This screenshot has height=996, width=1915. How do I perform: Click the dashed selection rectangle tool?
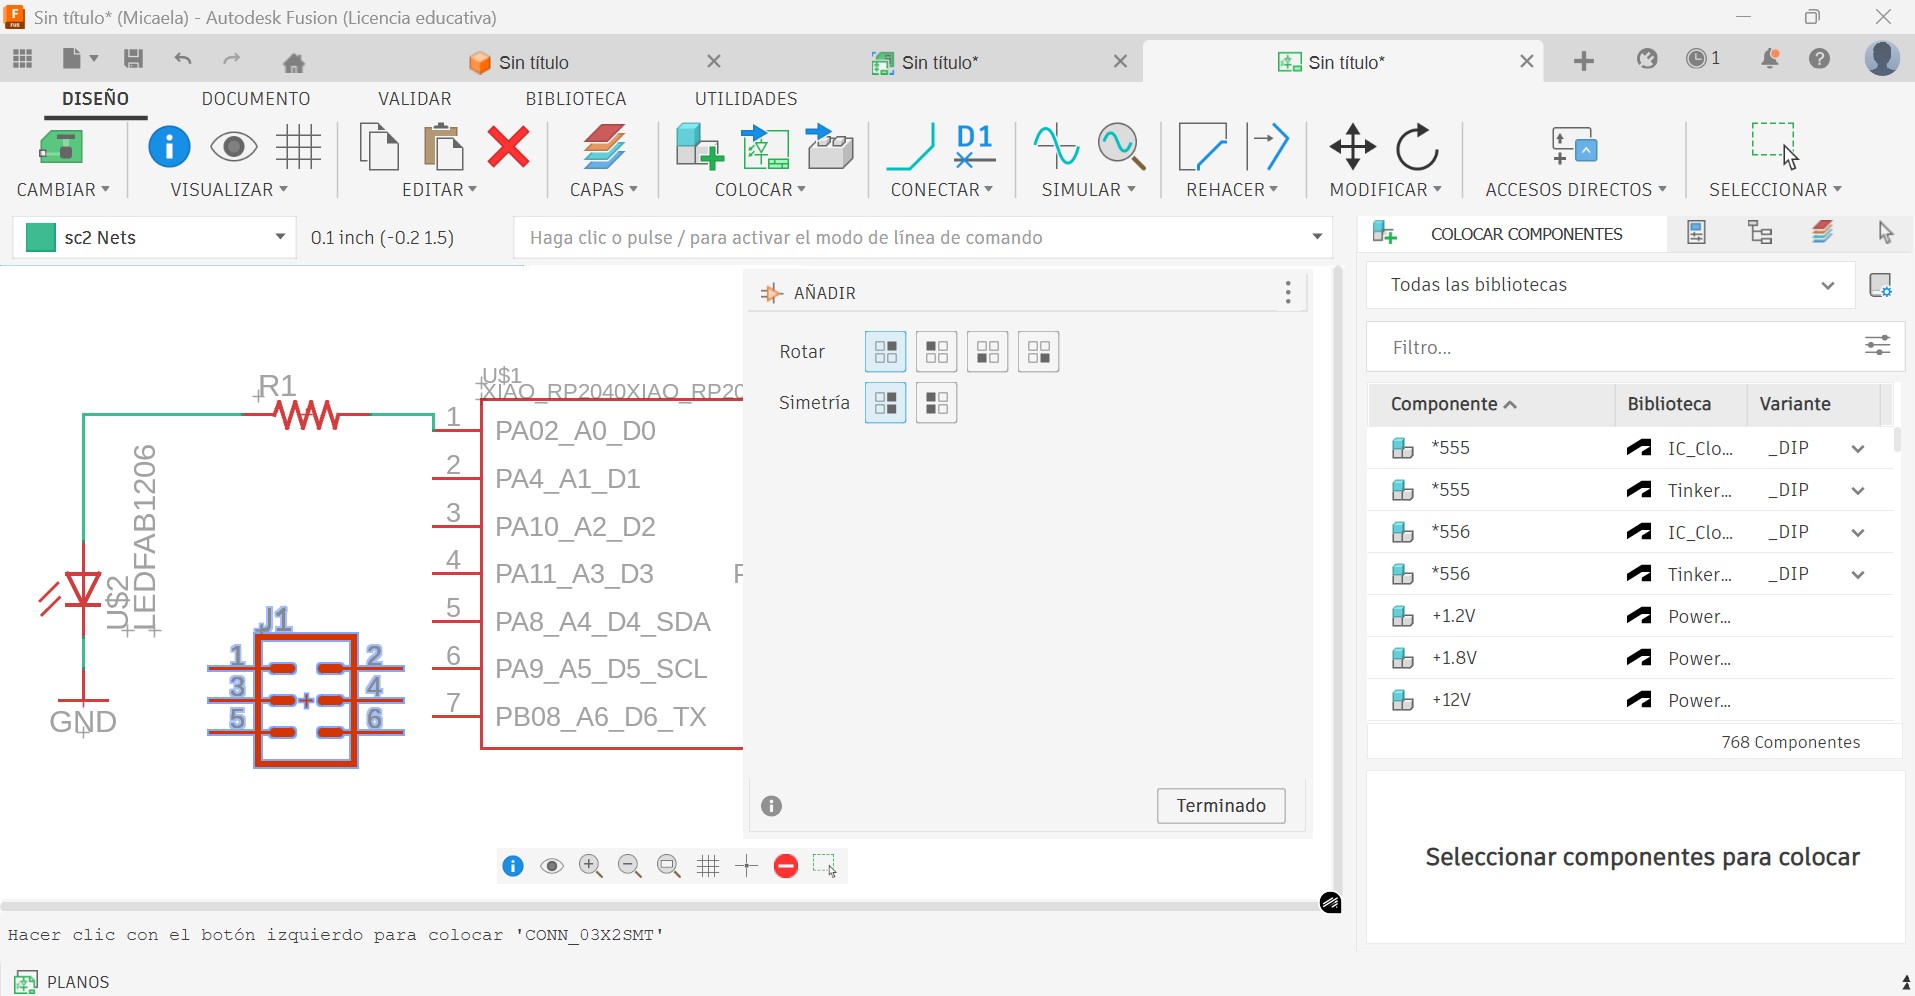1775,145
